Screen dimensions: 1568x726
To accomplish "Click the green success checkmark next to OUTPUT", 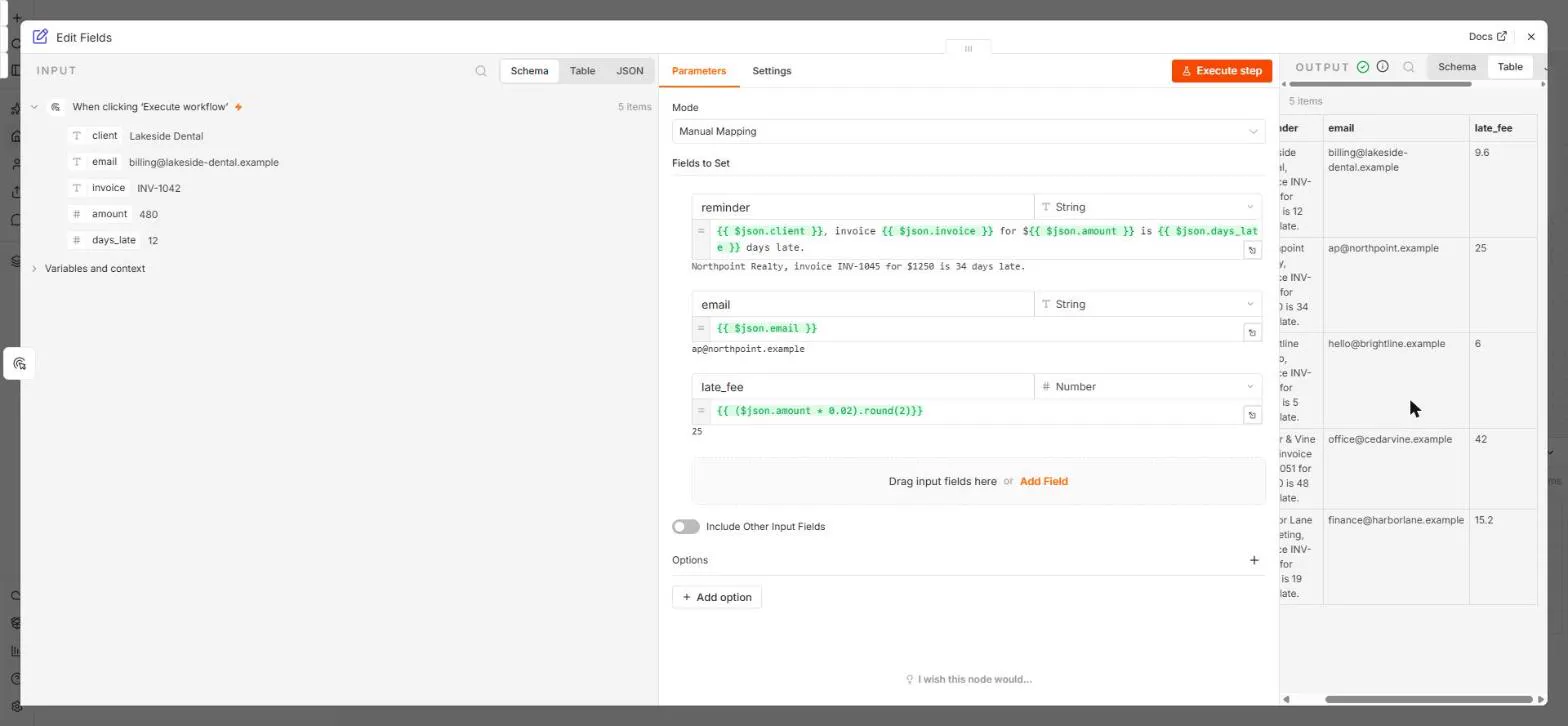I will 1362,67.
